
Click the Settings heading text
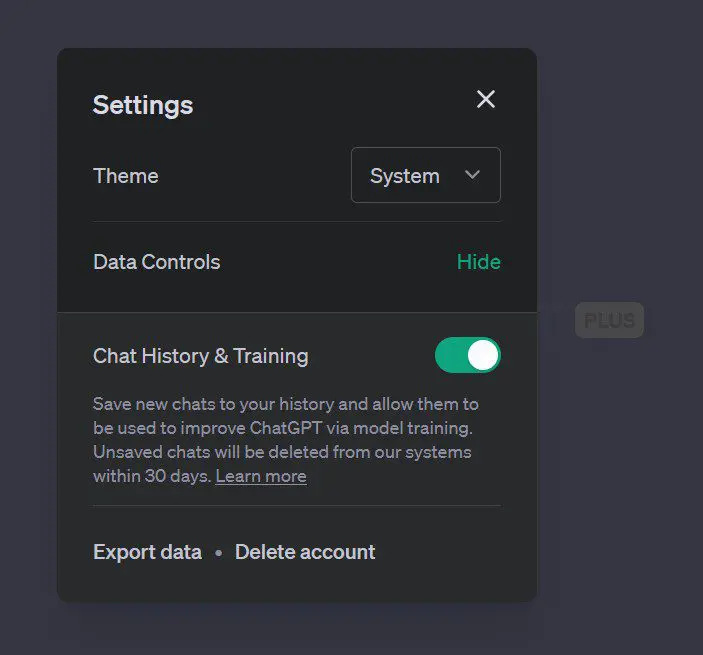coord(143,105)
